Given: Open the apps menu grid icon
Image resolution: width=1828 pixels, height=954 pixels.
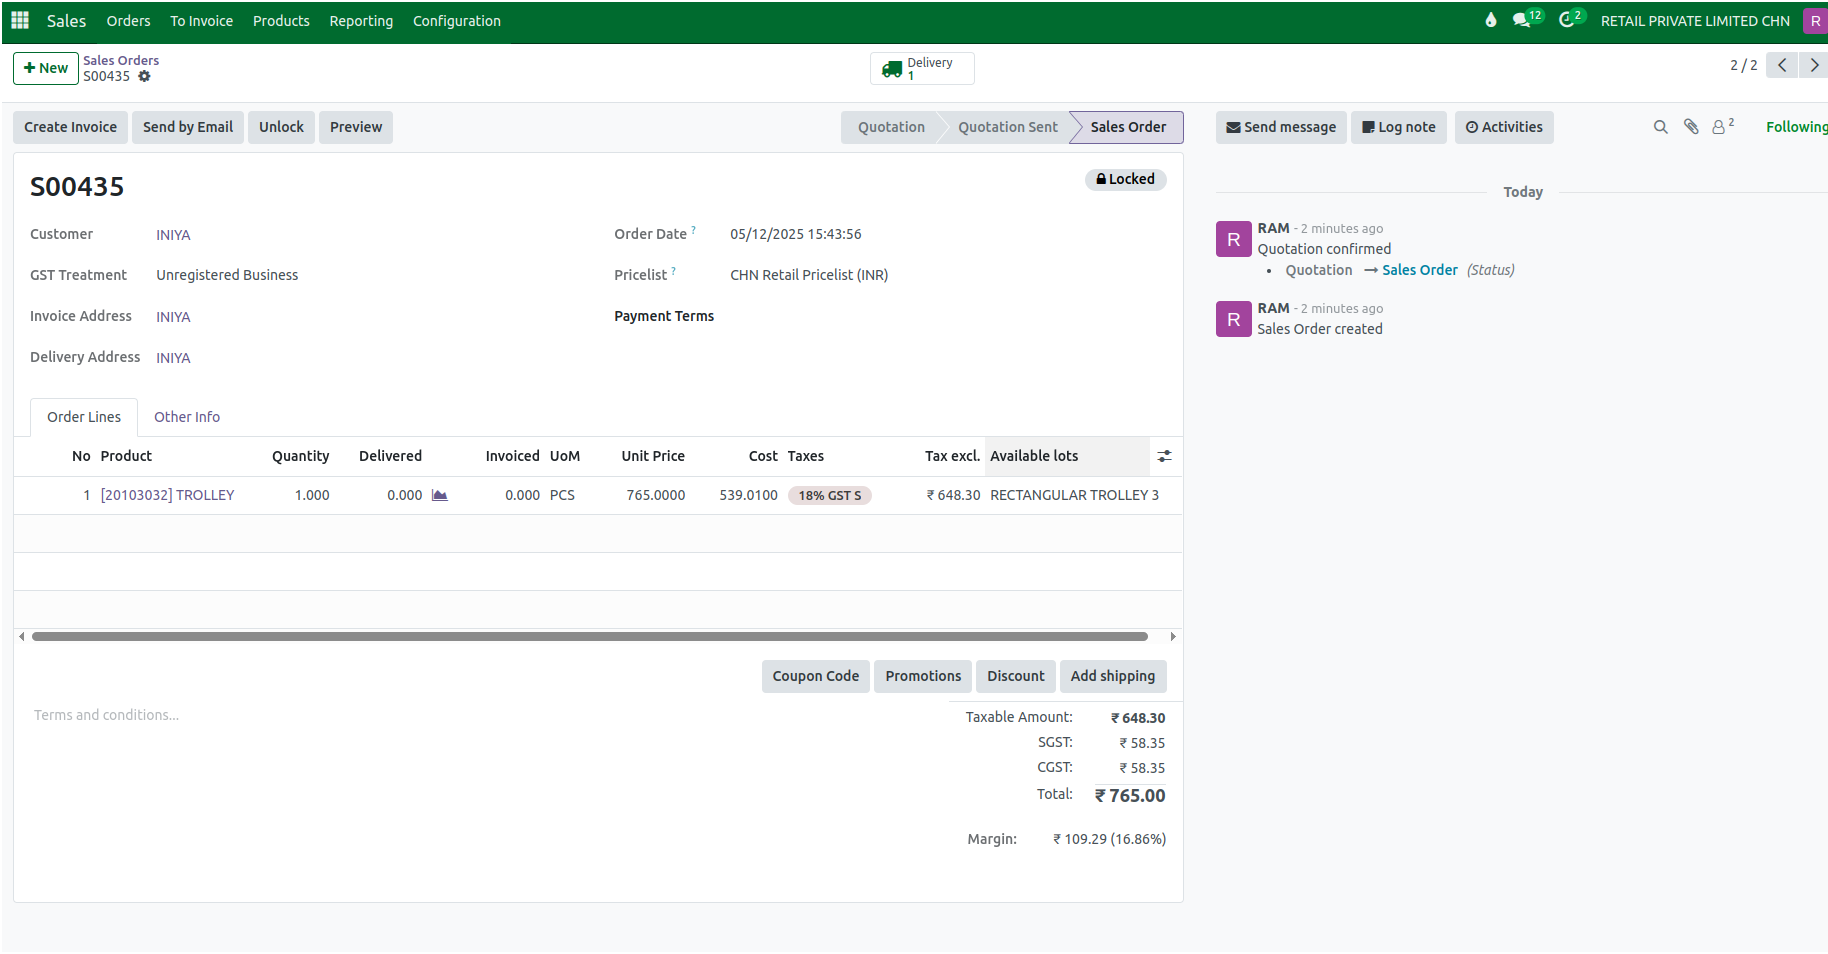Looking at the screenshot, I should 19,20.
